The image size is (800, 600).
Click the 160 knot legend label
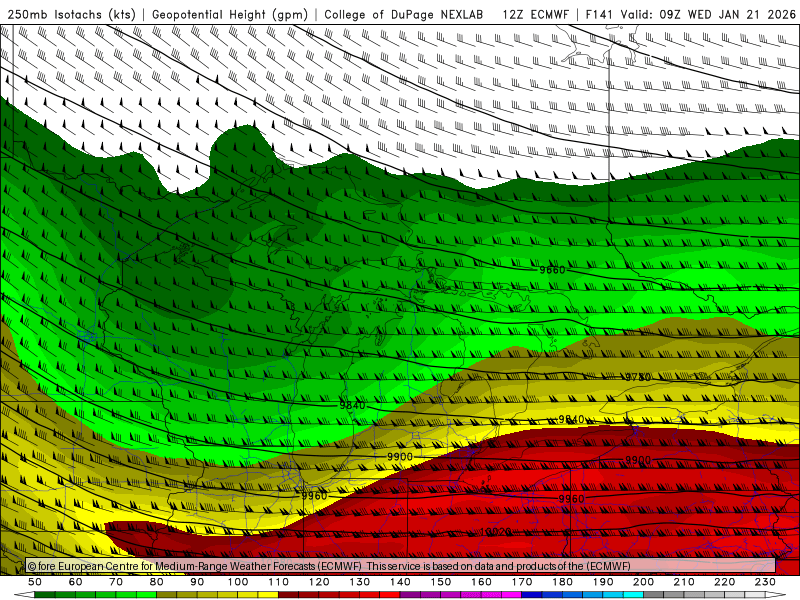click(482, 582)
